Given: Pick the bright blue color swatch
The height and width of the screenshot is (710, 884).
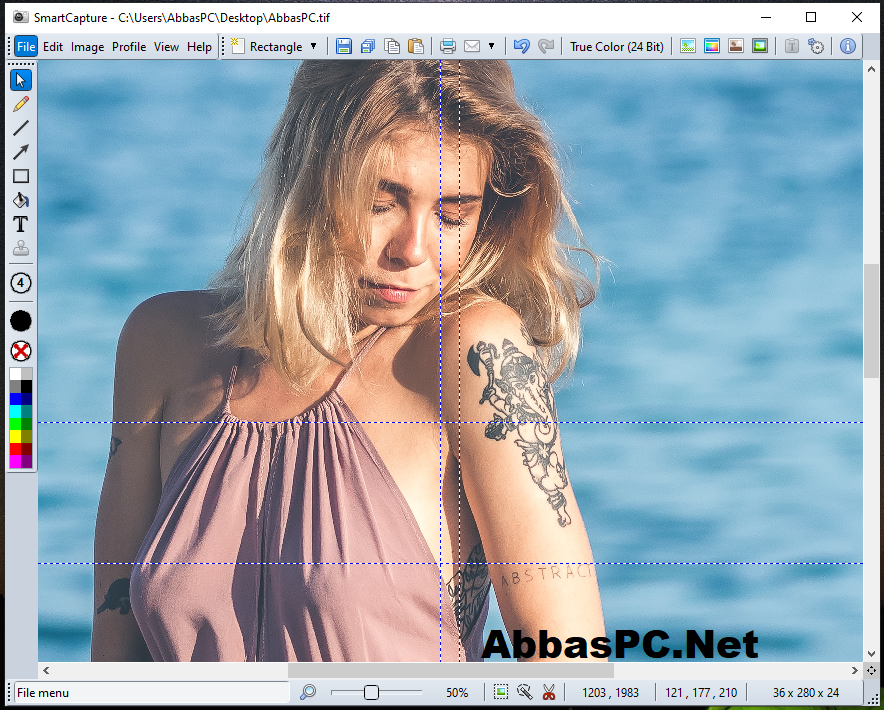Looking at the screenshot, I should [15, 399].
